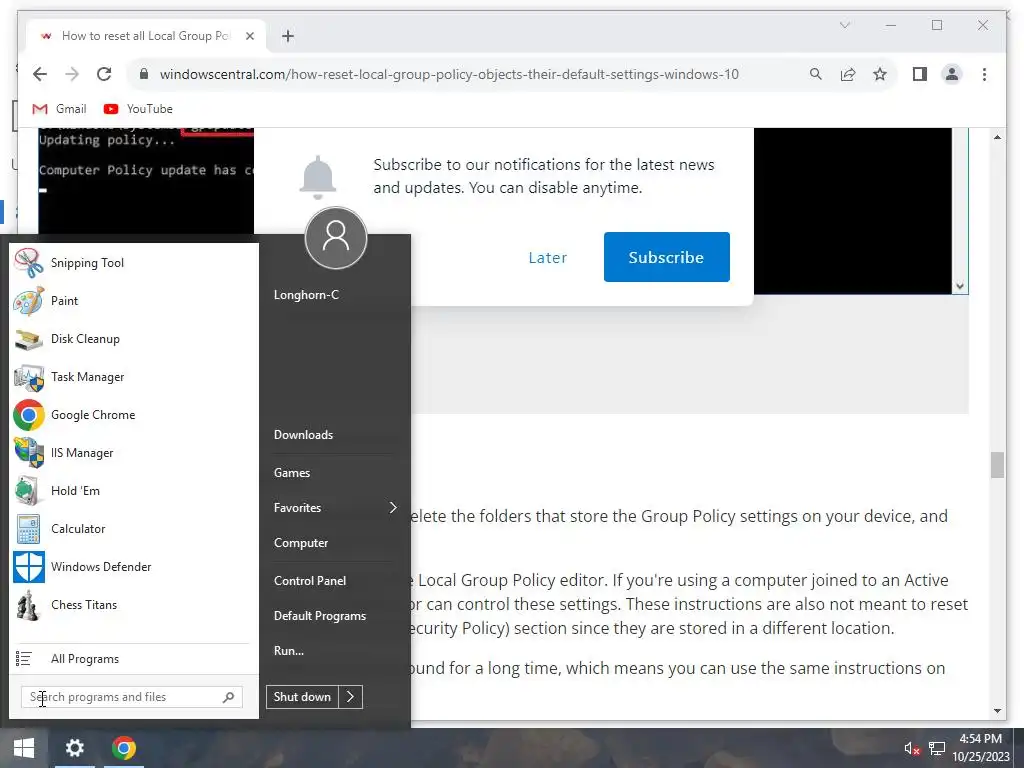Bookmark this page with the star icon
The width and height of the screenshot is (1024, 768).
click(880, 74)
